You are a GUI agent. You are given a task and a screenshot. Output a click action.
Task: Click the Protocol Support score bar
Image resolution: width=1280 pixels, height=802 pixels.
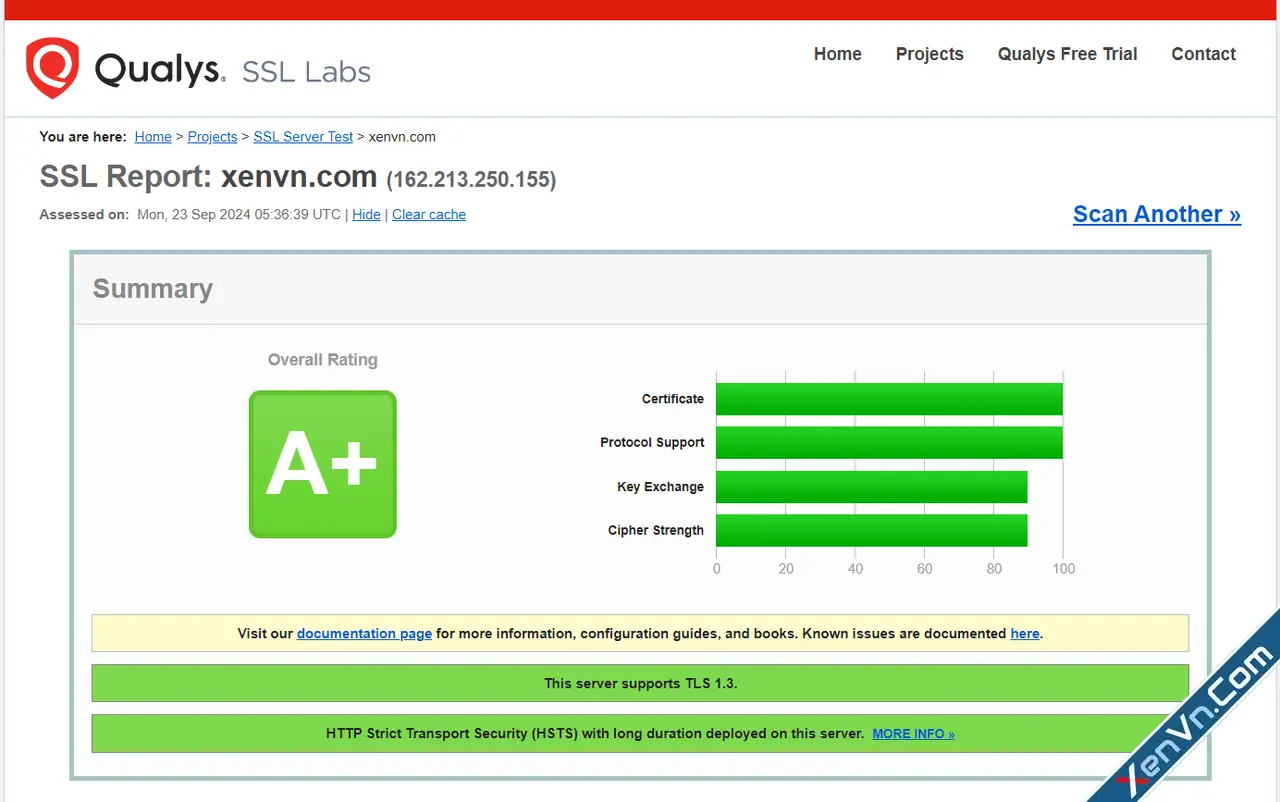889,442
